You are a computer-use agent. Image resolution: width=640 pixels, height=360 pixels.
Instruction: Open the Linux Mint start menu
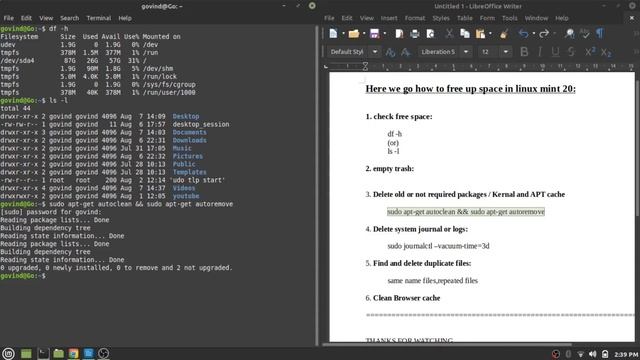coord(8,353)
